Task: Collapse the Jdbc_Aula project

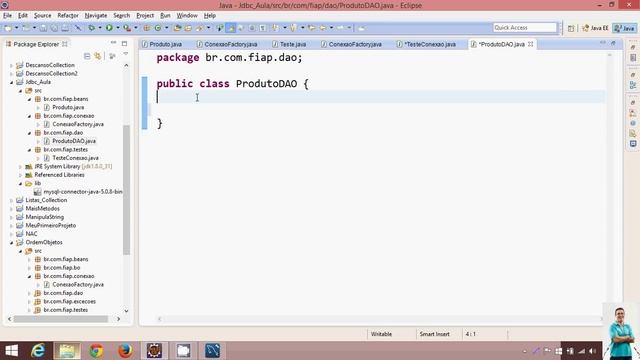Action: pyautogui.click(x=11, y=82)
